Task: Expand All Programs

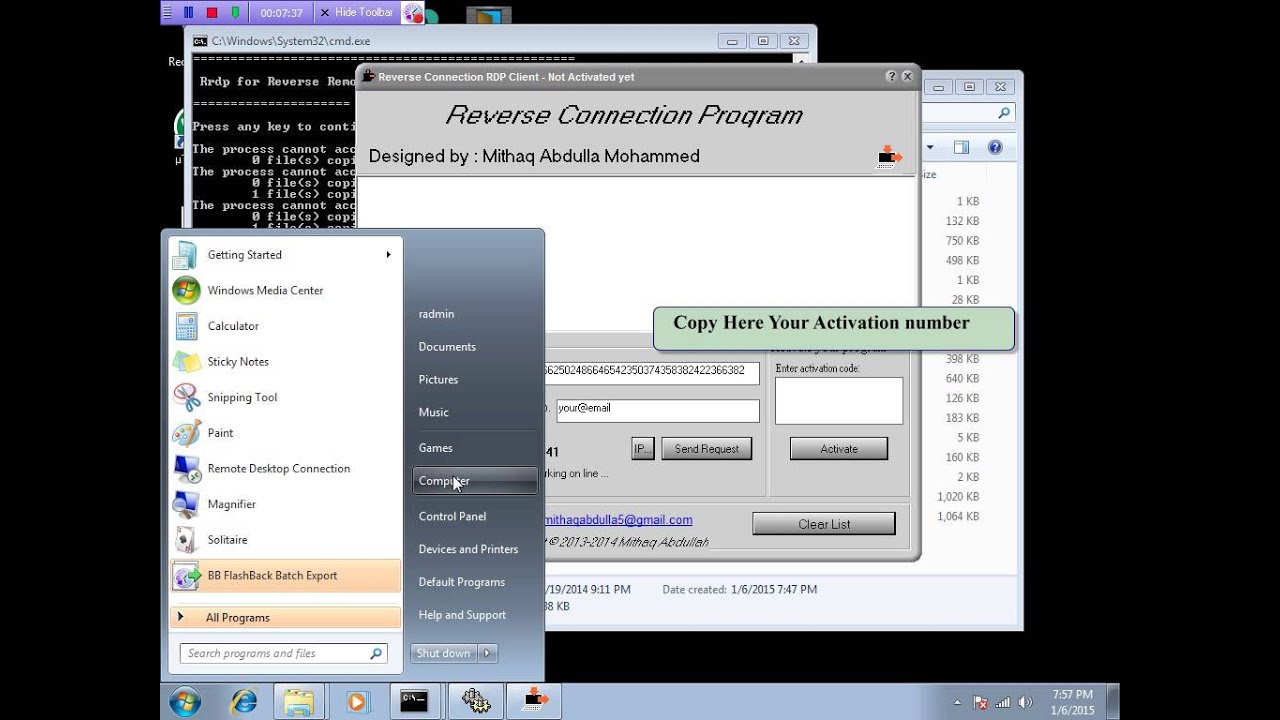Action: point(285,618)
